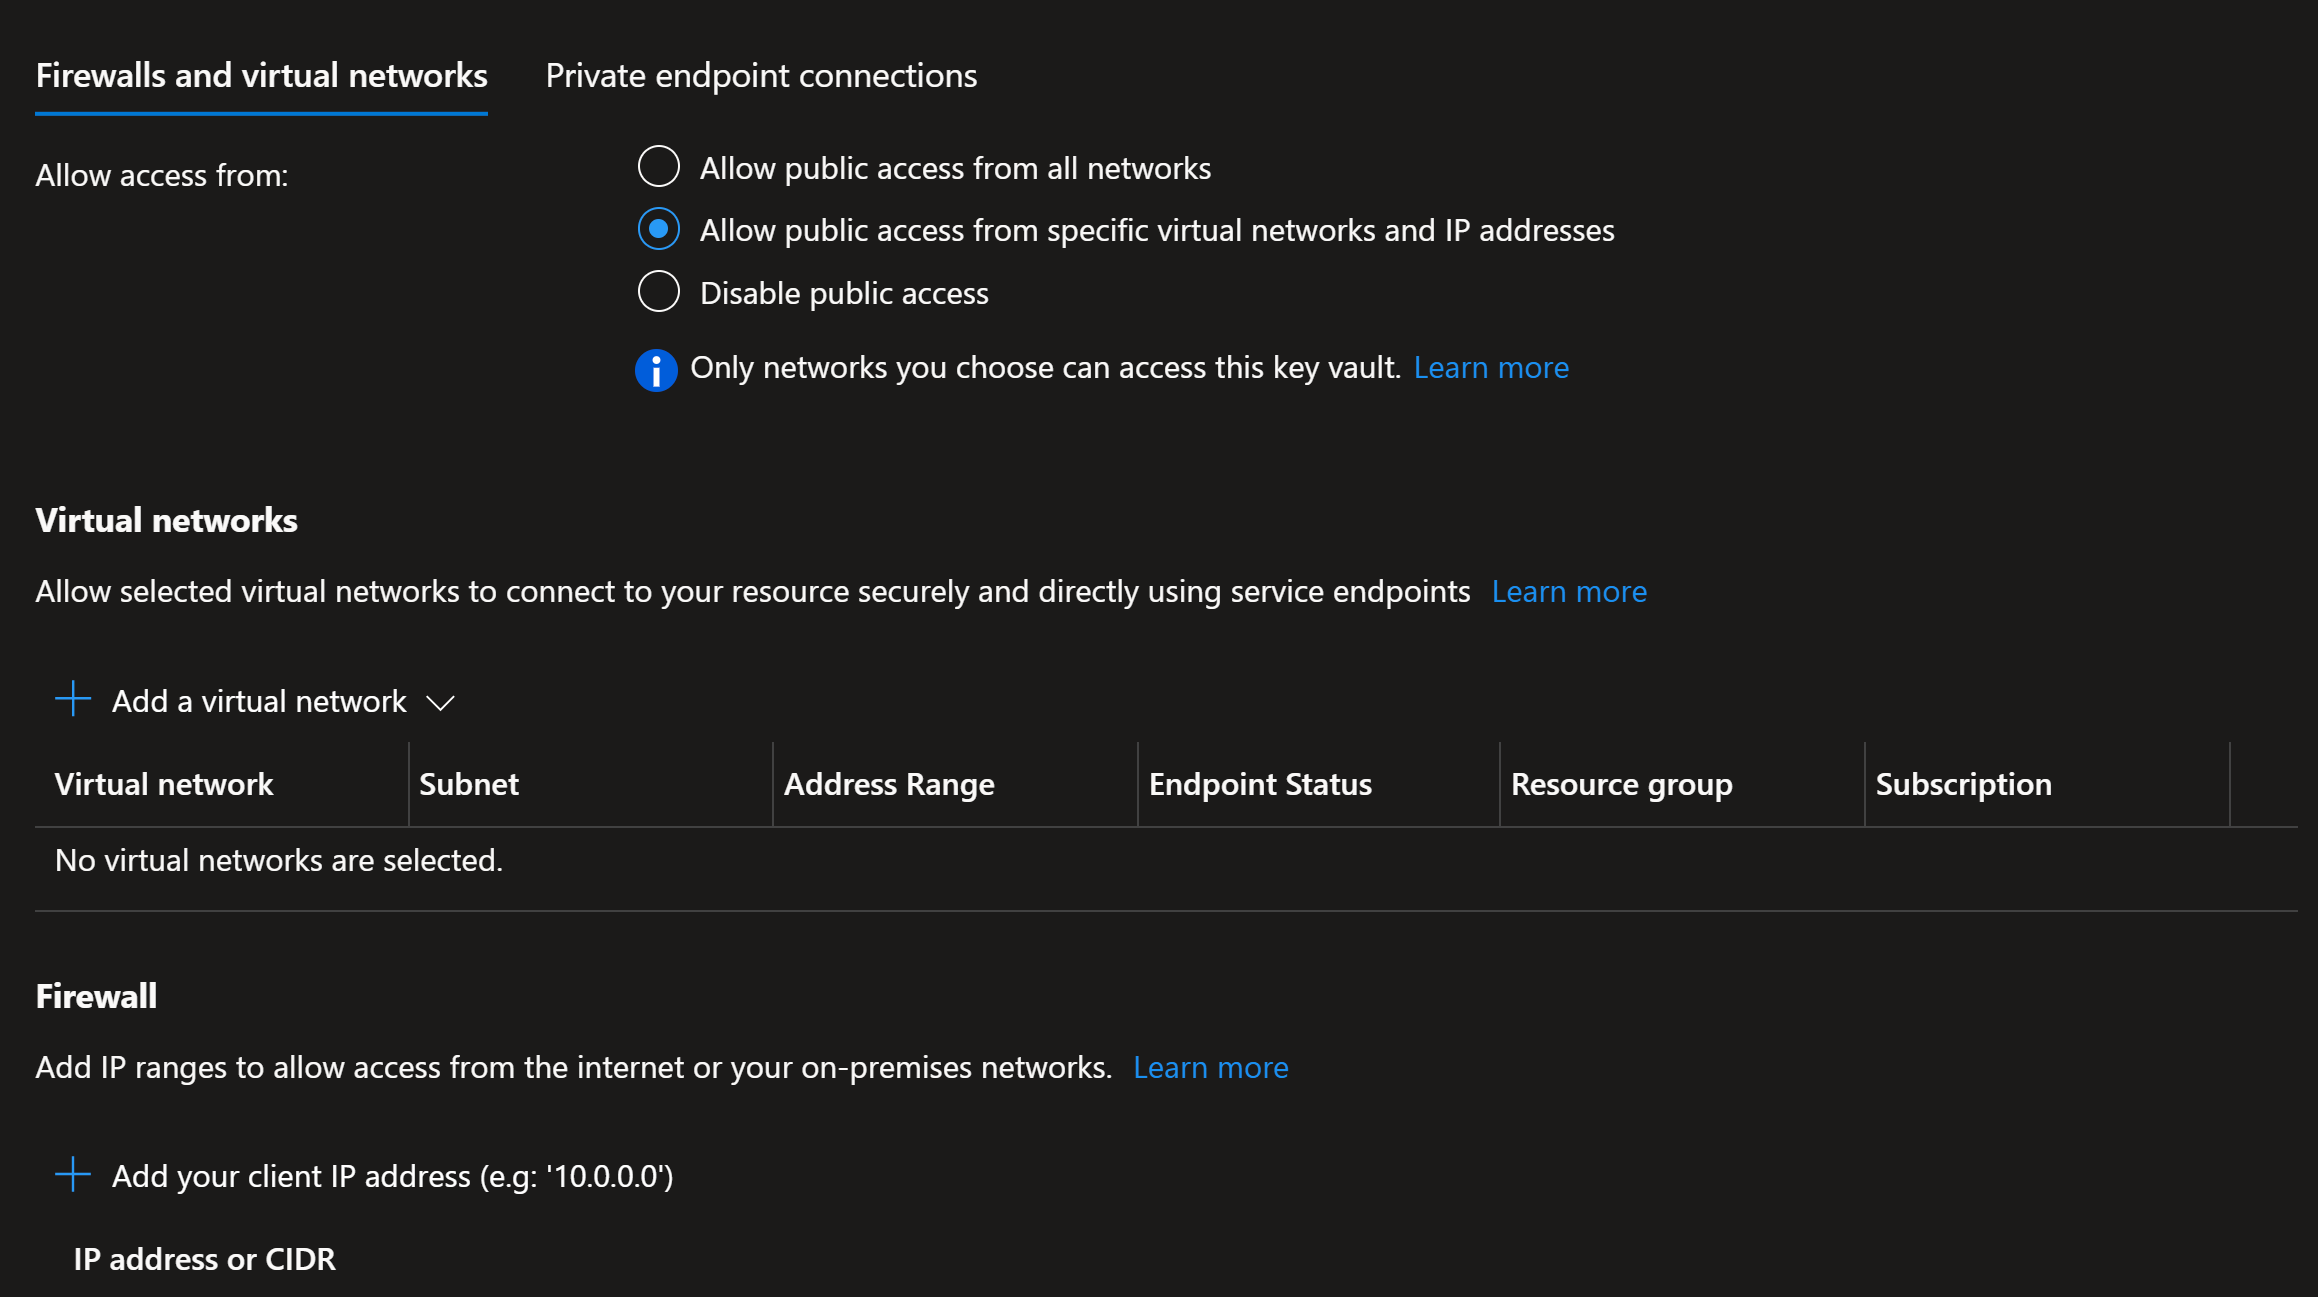
Task: Choose the Disable public access radio button
Action: coord(659,292)
